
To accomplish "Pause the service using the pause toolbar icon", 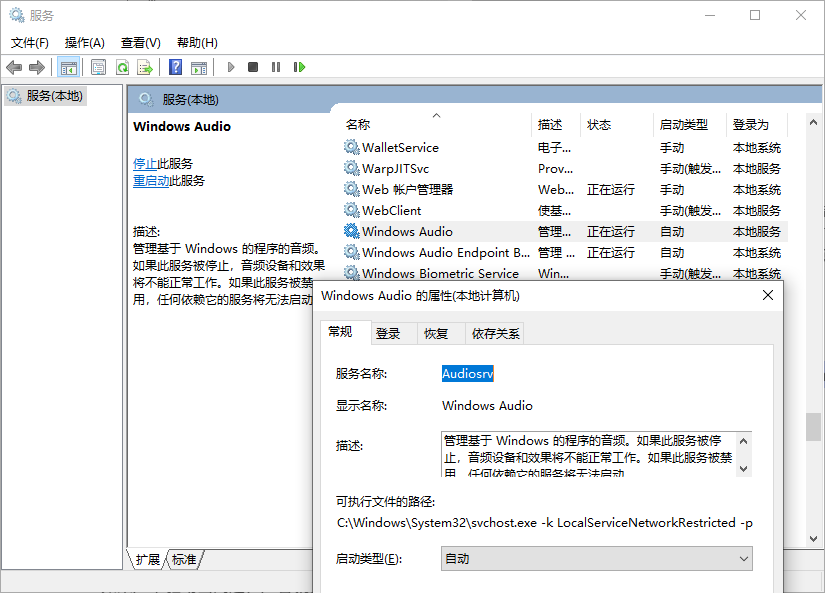I will (276, 67).
